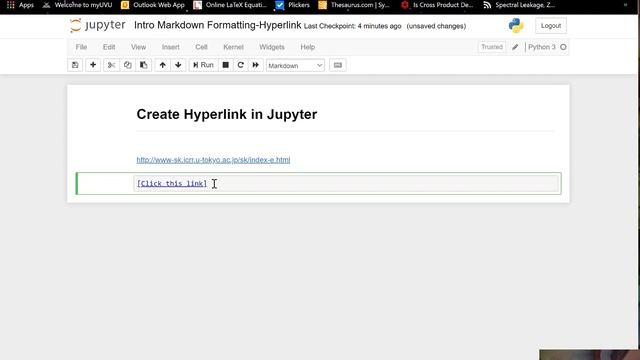Open Spectral Leakage bookmark
640x360 pixels.
point(519,5)
